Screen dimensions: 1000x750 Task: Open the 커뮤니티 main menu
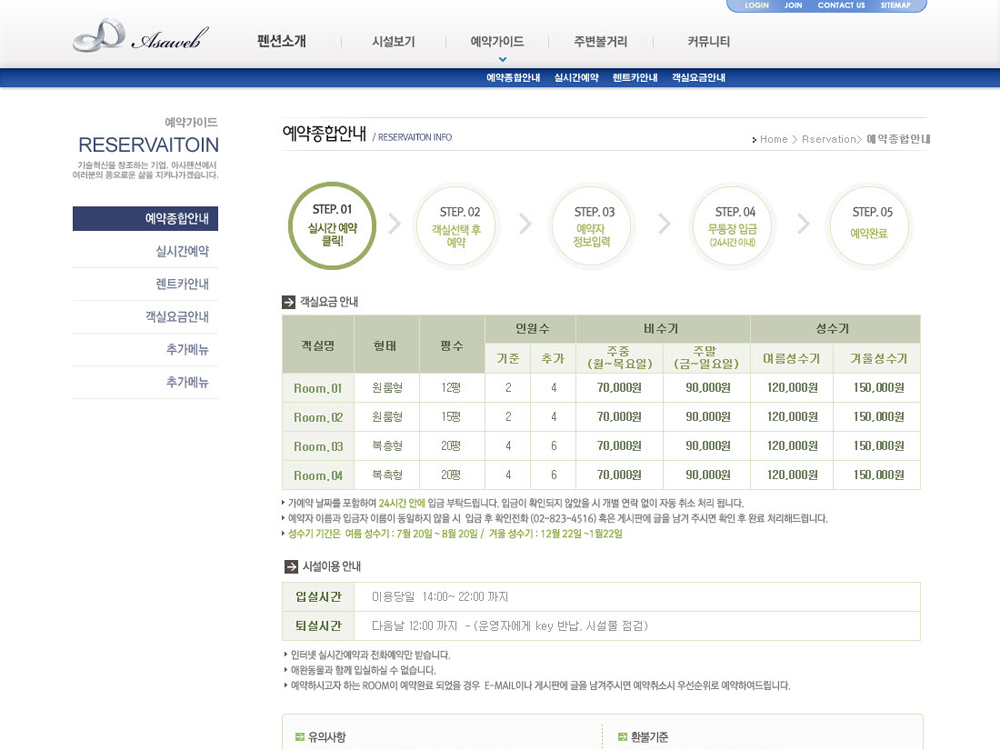coord(708,42)
